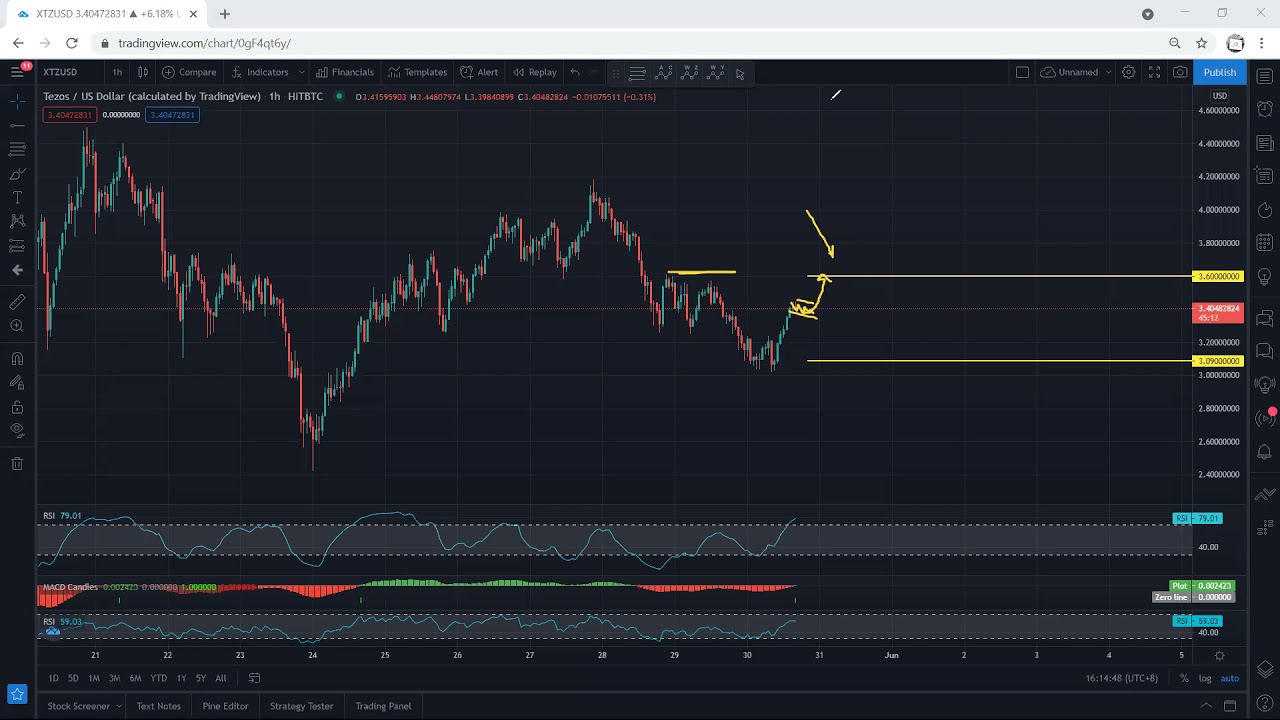The height and width of the screenshot is (720, 1280).
Task: Select the text annotation tool
Action: click(17, 198)
